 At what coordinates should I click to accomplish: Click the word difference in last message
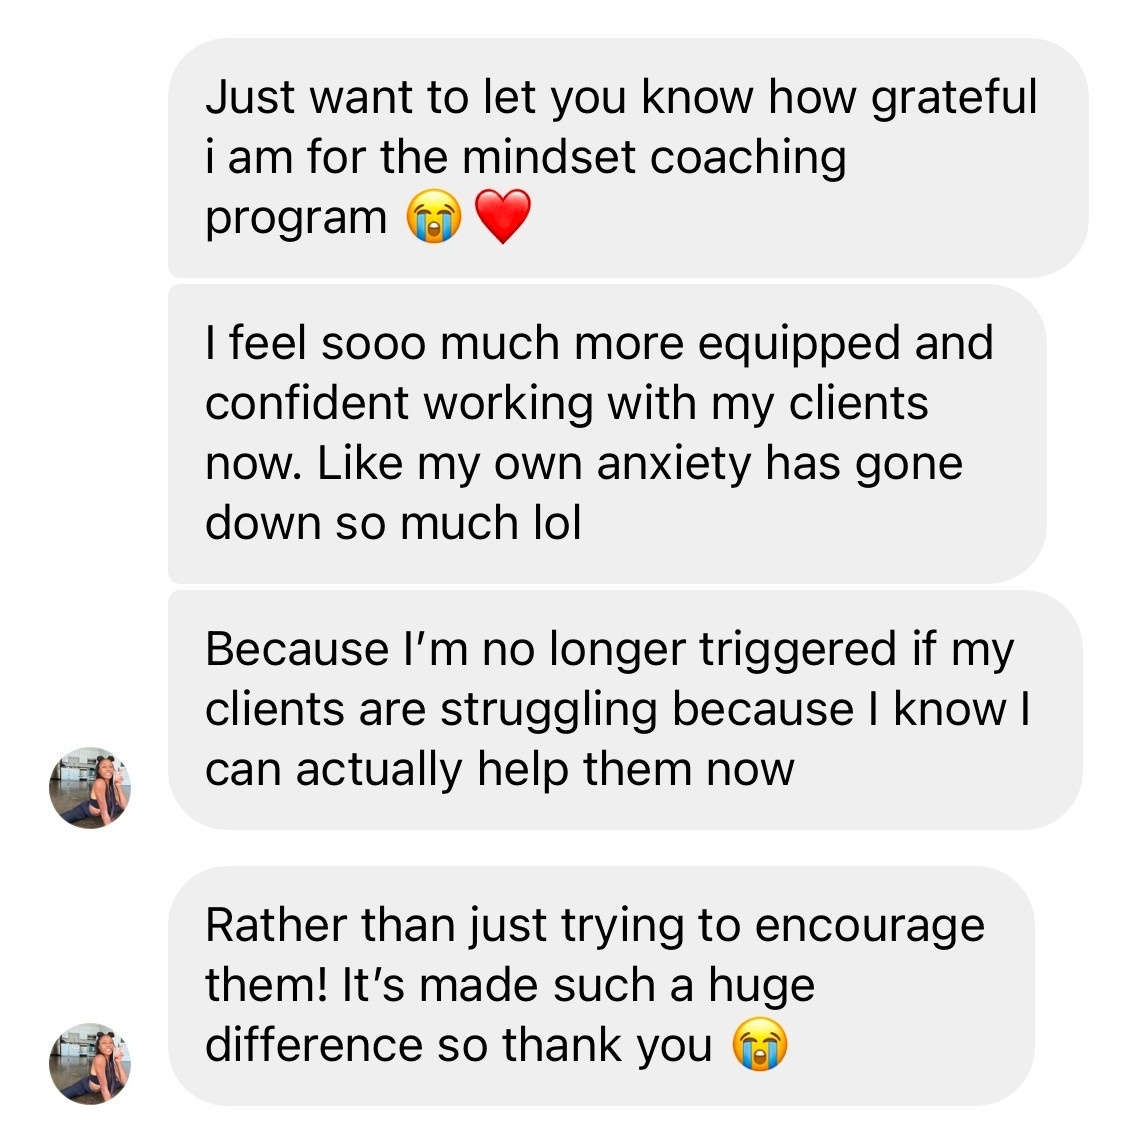[x=314, y=1045]
